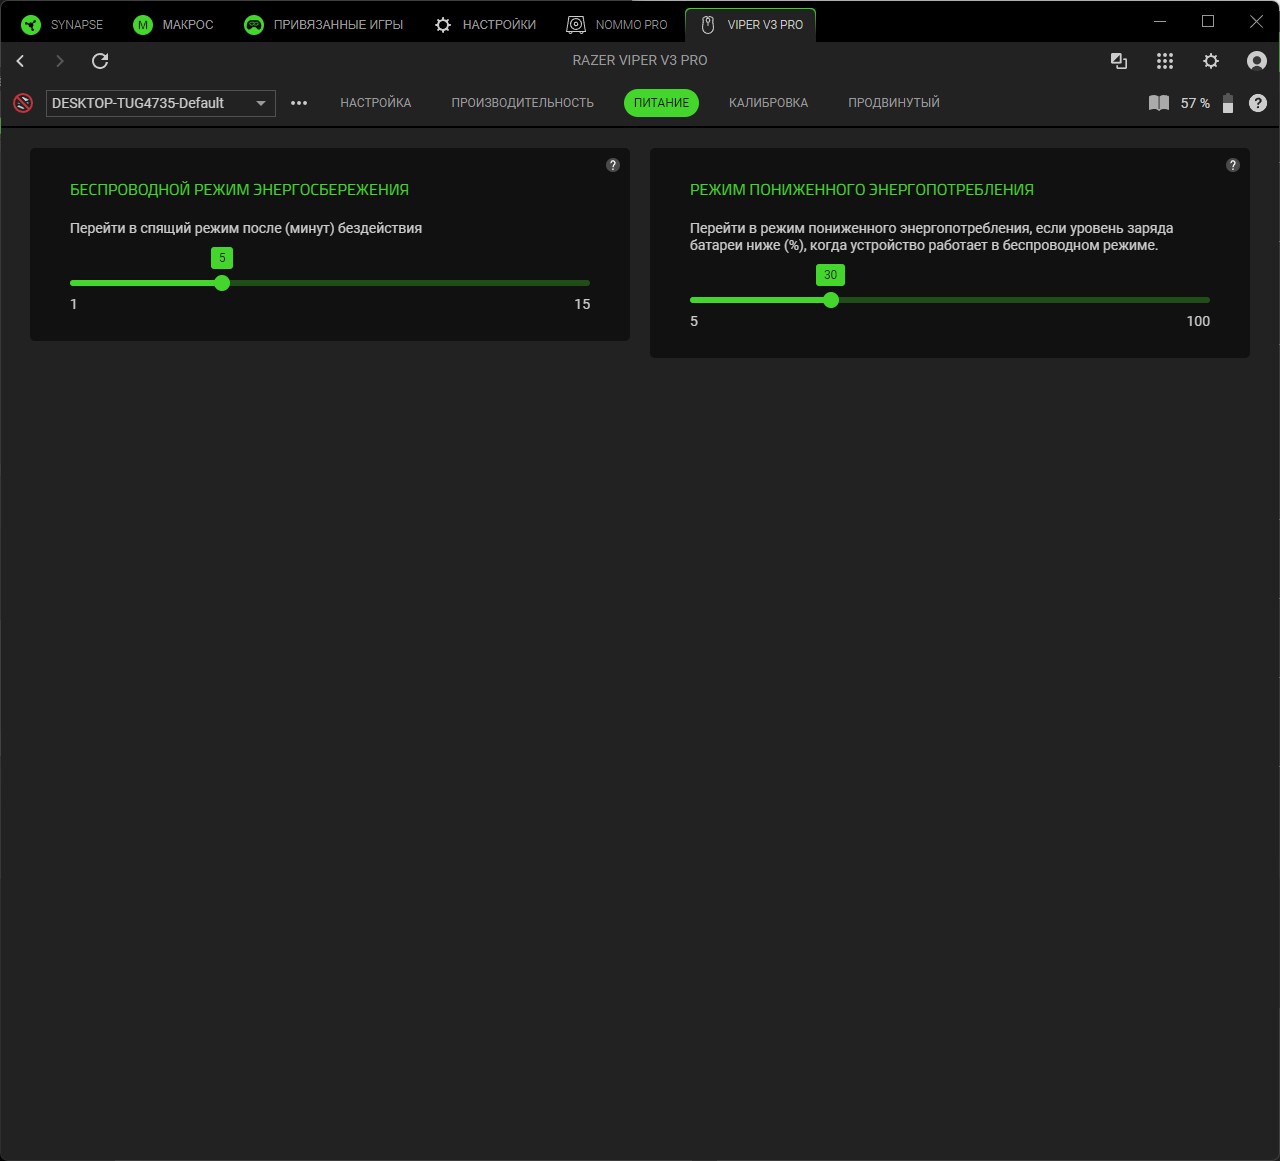The width and height of the screenshot is (1280, 1161).
Task: Open the ПРОДВИНУТЫЙ subtab
Action: 894,103
